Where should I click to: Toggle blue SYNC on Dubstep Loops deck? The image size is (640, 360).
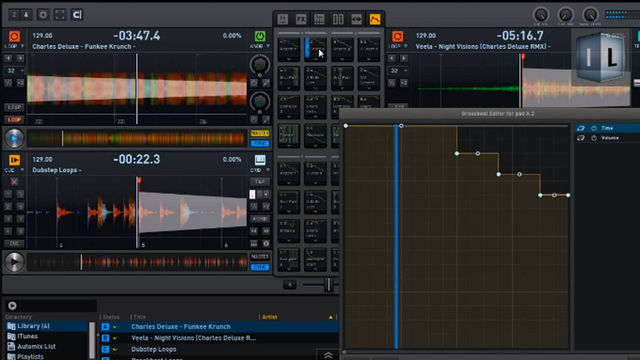[260, 267]
